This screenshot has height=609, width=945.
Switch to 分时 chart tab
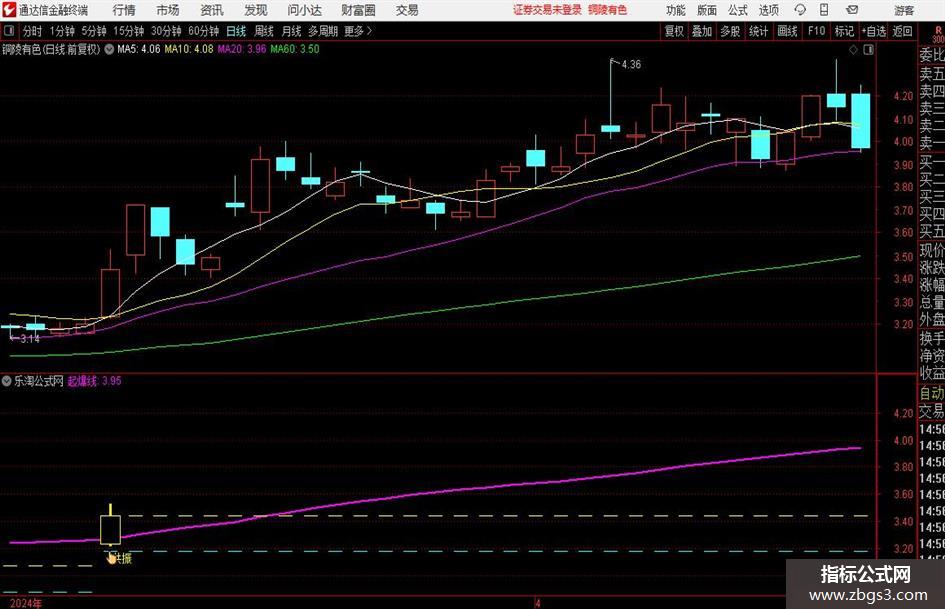[x=33, y=31]
